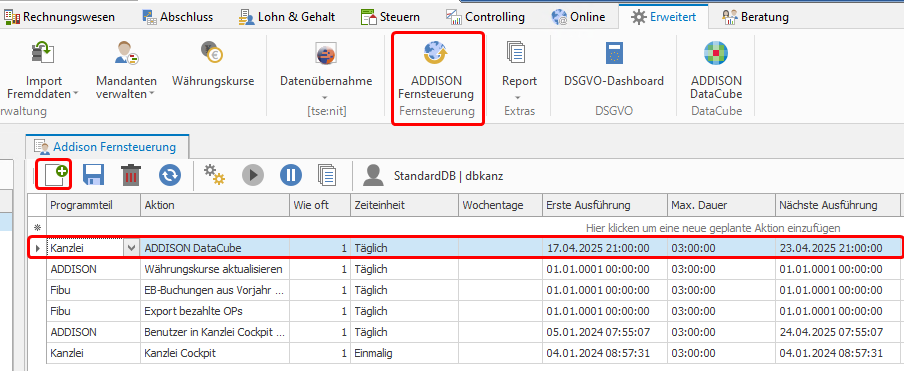This screenshot has height=371, width=904.
Task: Click next execution 23.04.2025 21:00:00
Action: (837, 248)
